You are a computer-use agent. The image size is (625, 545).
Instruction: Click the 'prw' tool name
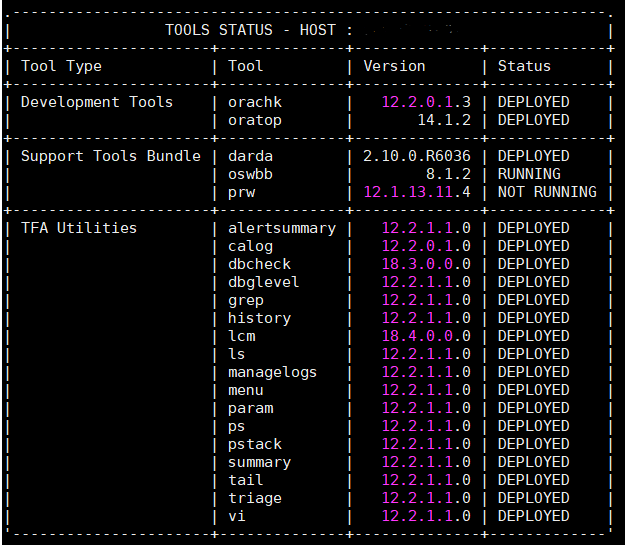click(x=242, y=193)
